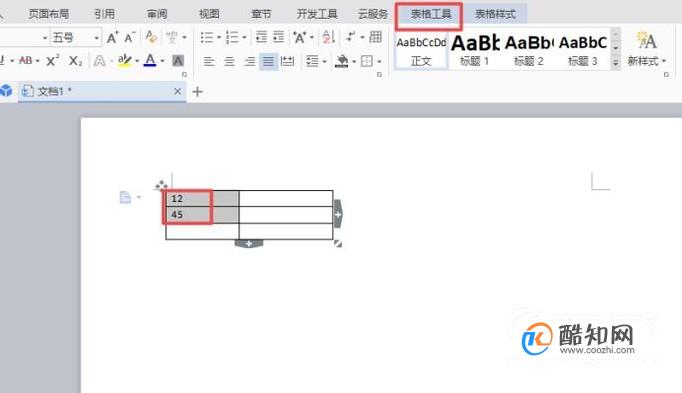682x393 pixels.
Task: Apply subscript formatting
Action: click(x=75, y=61)
